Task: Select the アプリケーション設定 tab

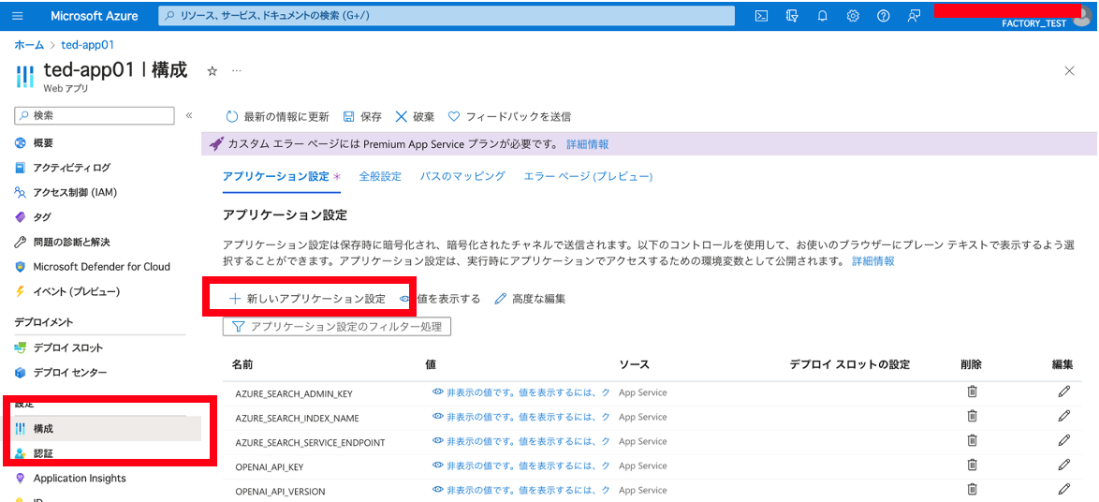Action: click(x=281, y=177)
